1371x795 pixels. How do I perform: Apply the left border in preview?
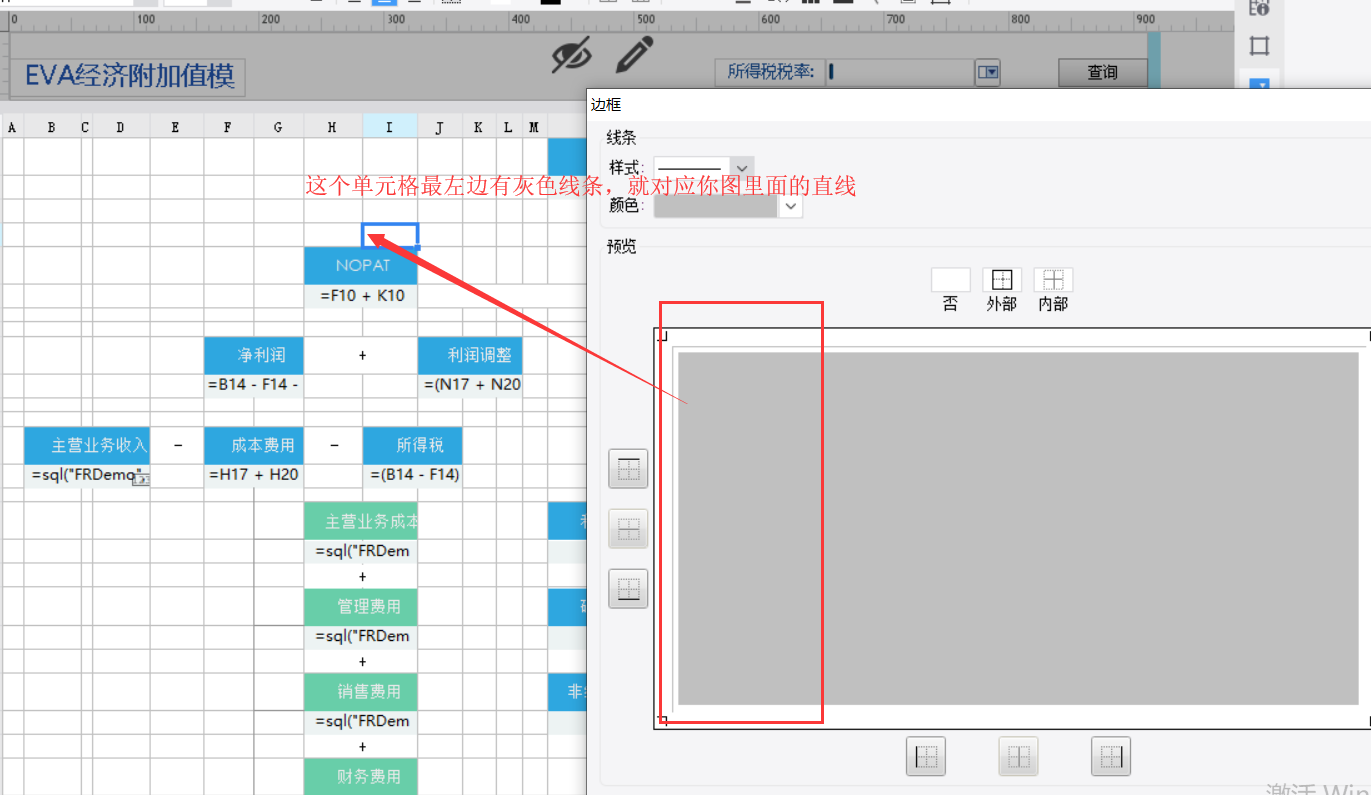click(x=926, y=757)
